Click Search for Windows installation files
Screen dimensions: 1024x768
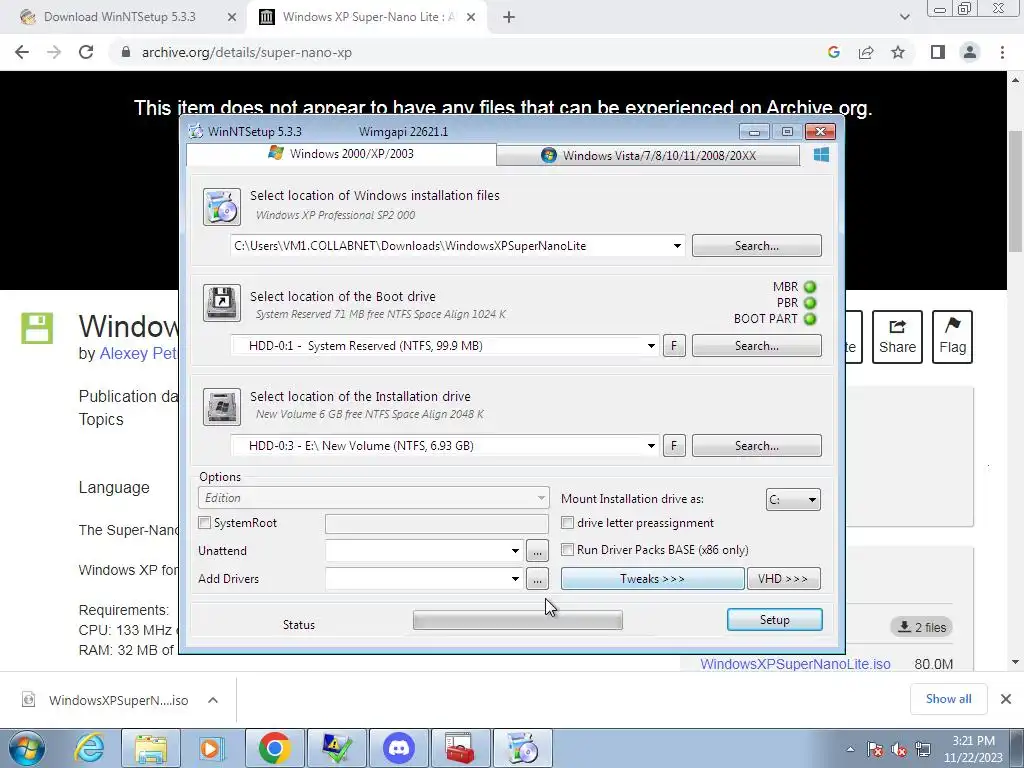(x=756, y=246)
